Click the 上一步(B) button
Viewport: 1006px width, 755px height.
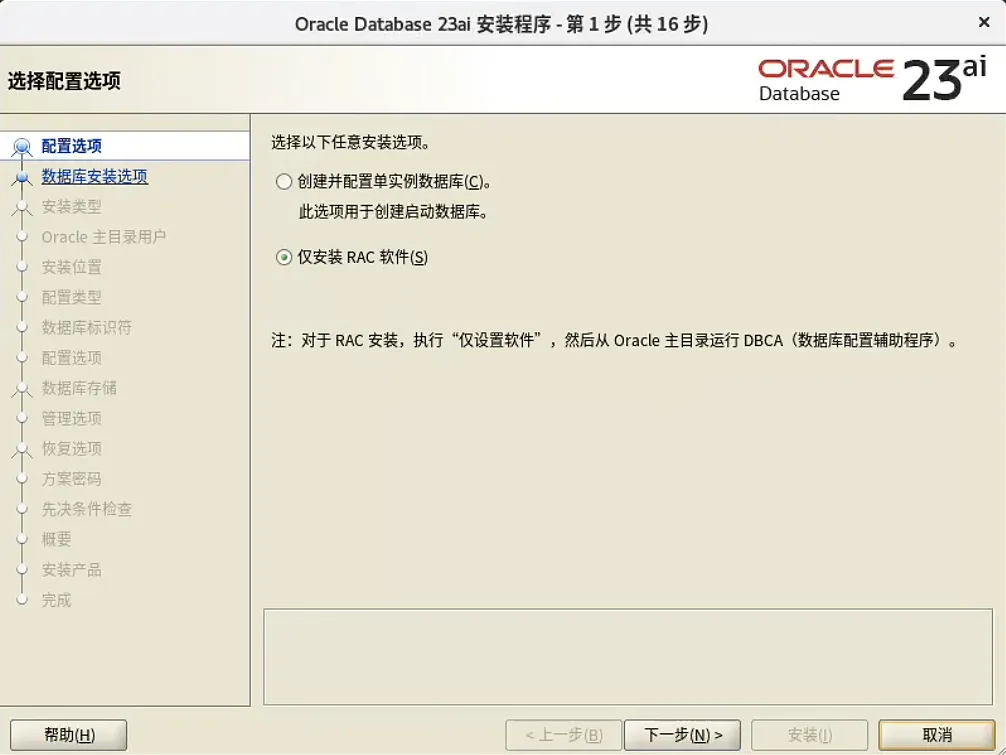tap(563, 734)
